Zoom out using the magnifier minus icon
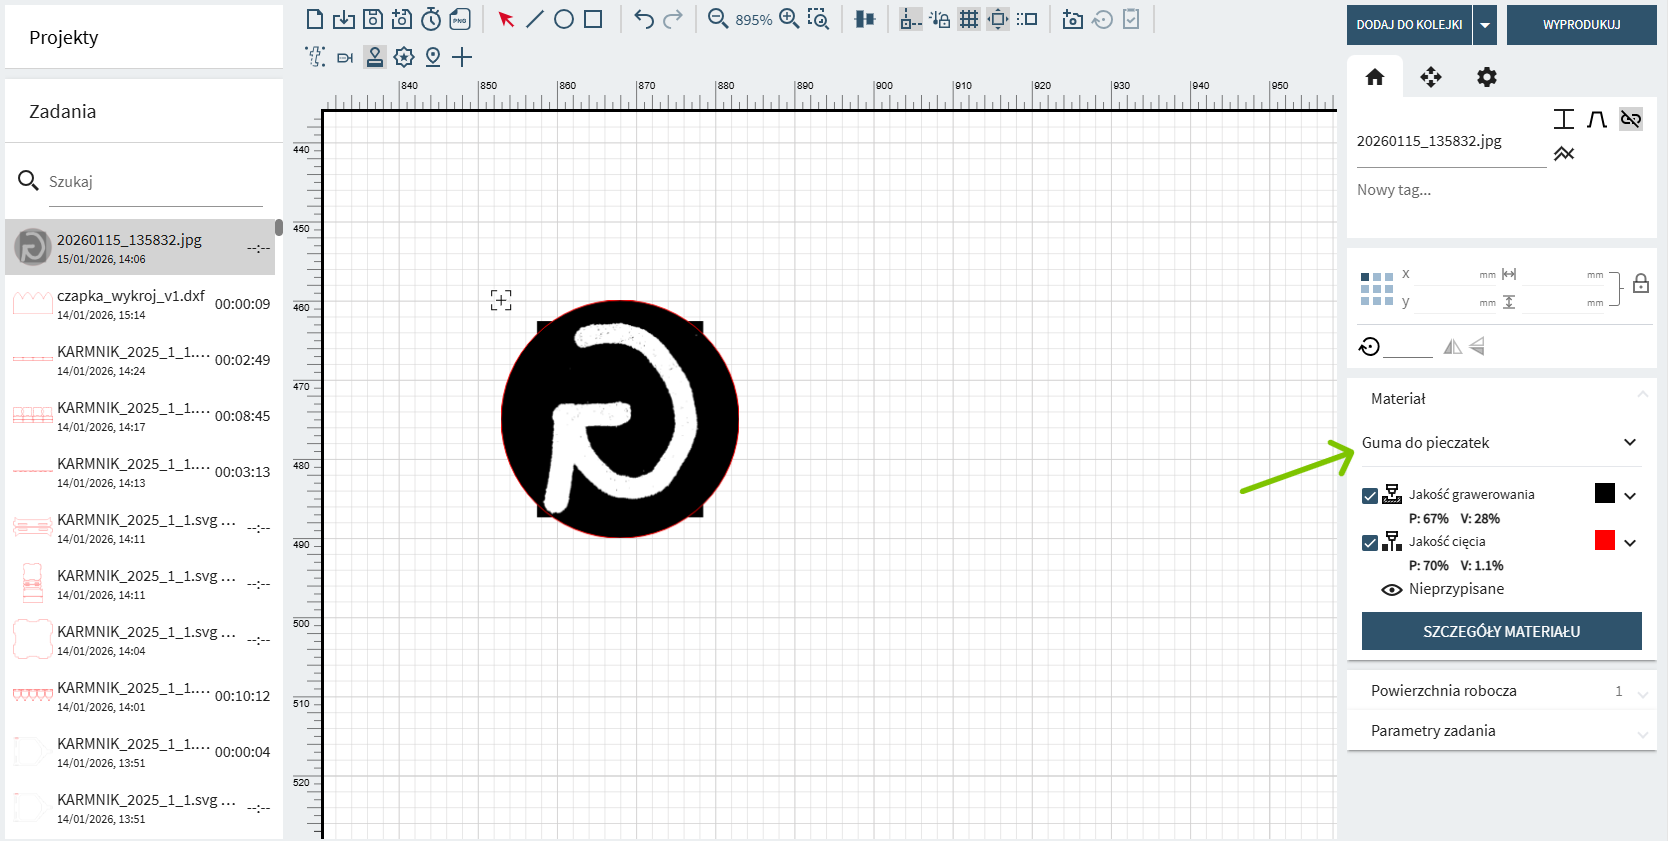The image size is (1668, 841). [717, 19]
